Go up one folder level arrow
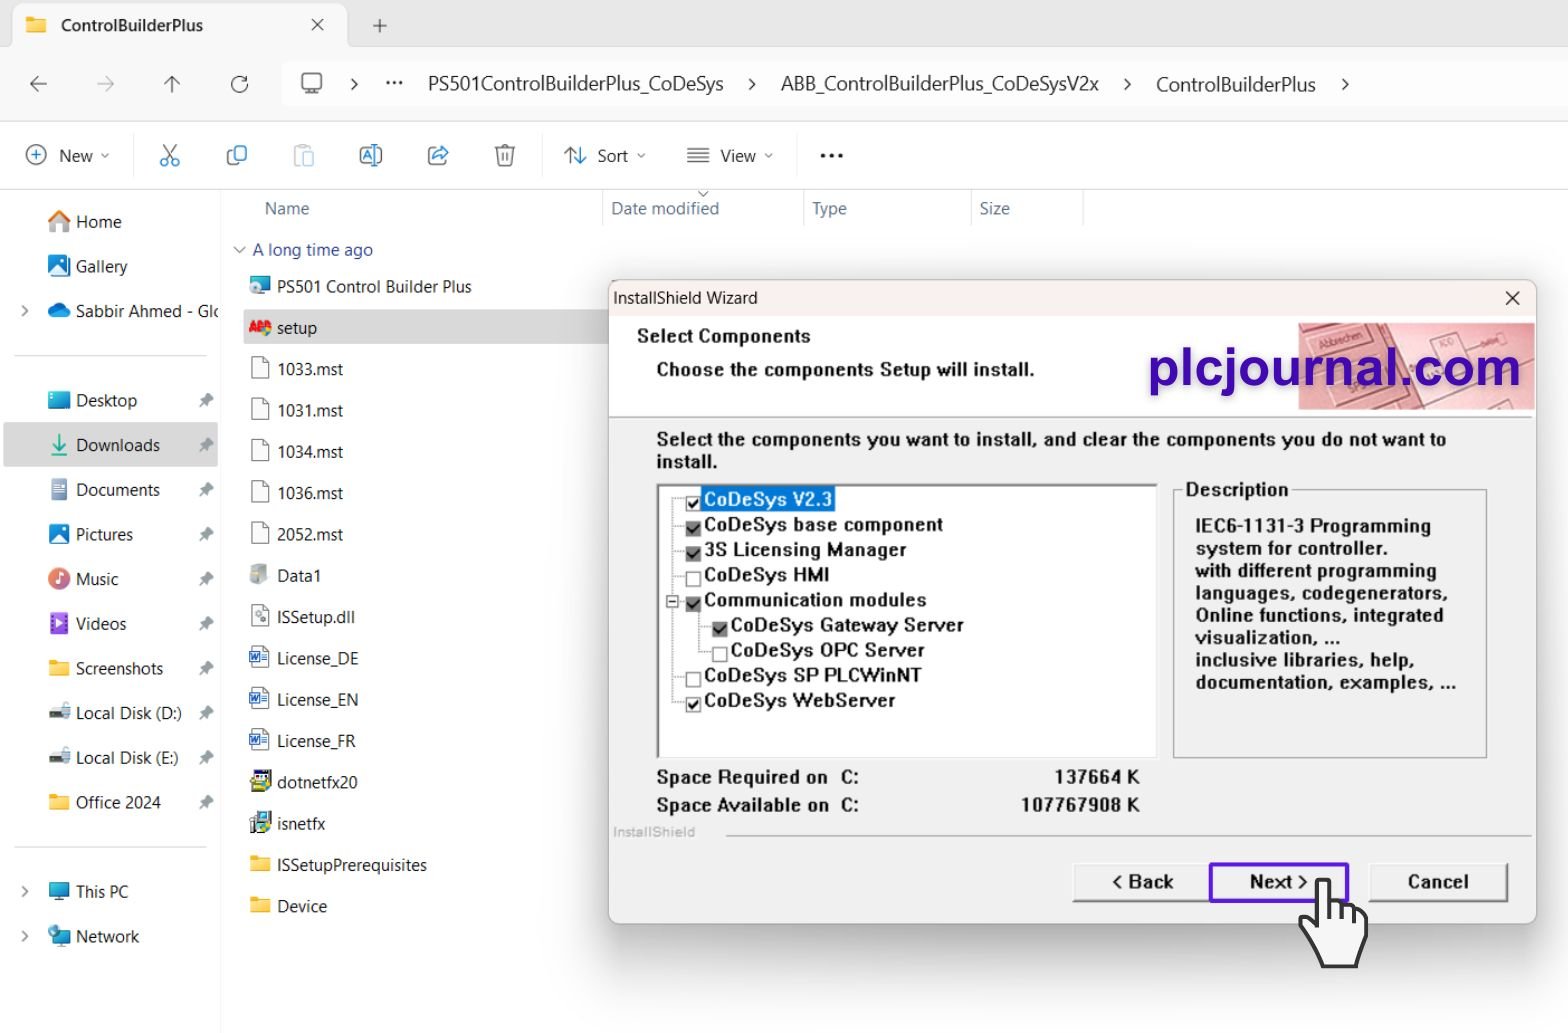Screen dimensions: 1568x1033 pyautogui.click(x=172, y=84)
